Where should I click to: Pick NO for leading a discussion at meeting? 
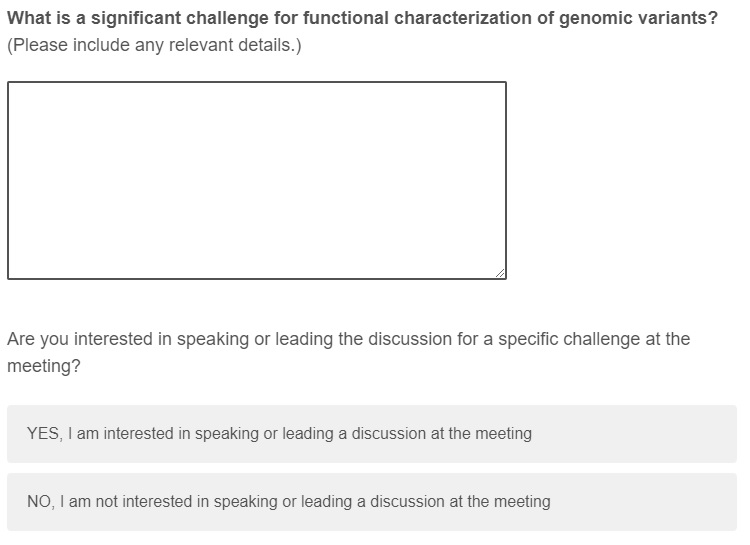click(x=371, y=502)
